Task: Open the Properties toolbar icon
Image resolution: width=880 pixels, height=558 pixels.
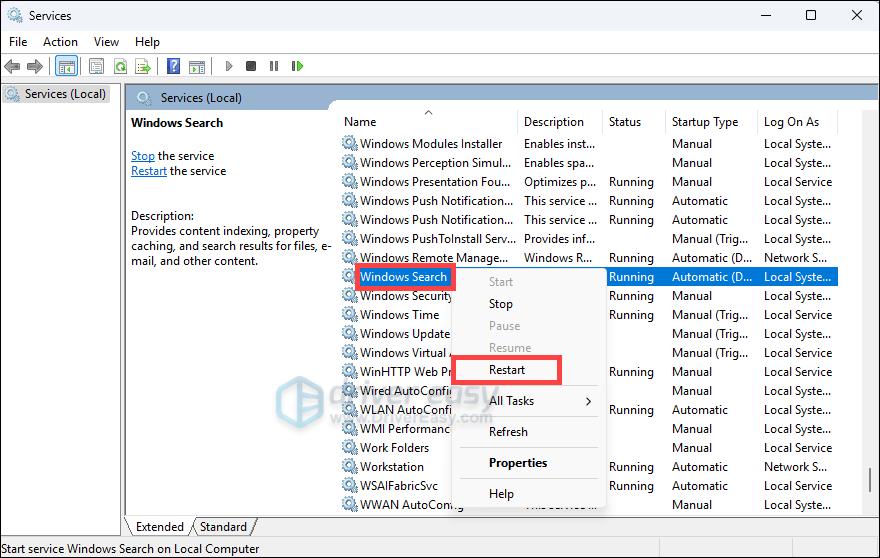Action: [x=97, y=66]
